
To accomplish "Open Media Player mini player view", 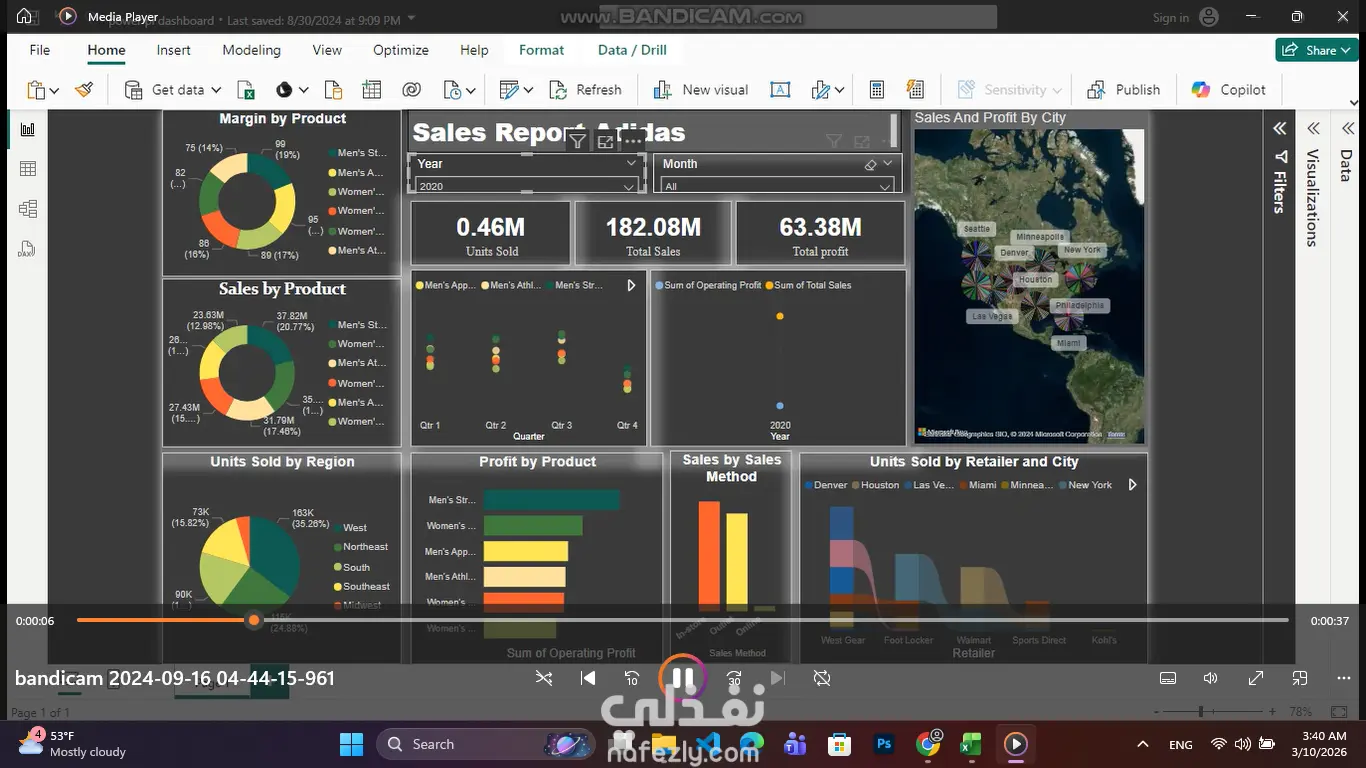I will 1300,678.
